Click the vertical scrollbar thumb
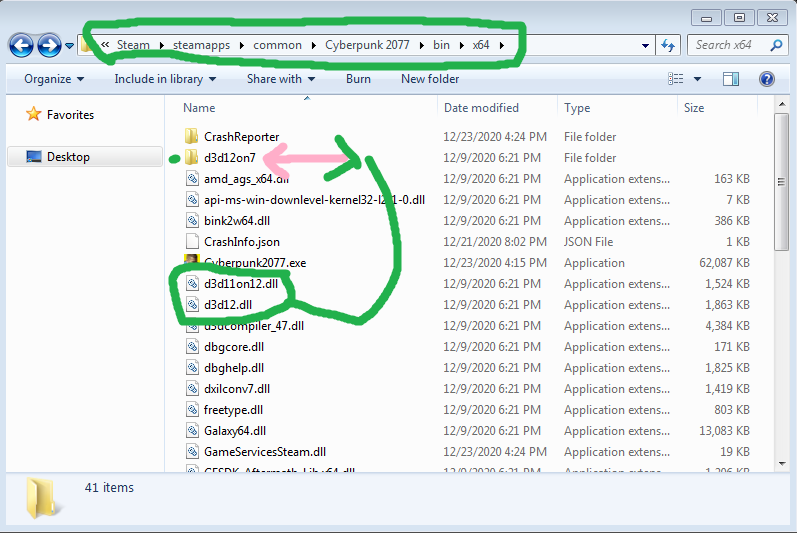797x533 pixels. (781, 182)
